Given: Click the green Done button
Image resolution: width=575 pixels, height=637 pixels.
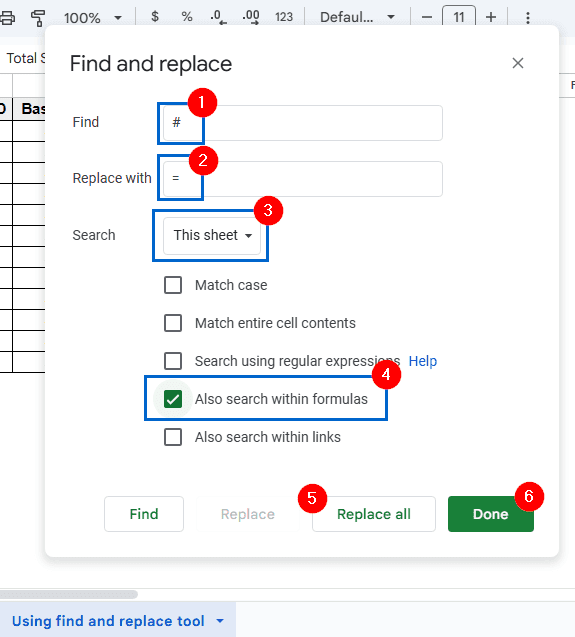Looking at the screenshot, I should pyautogui.click(x=491, y=514).
